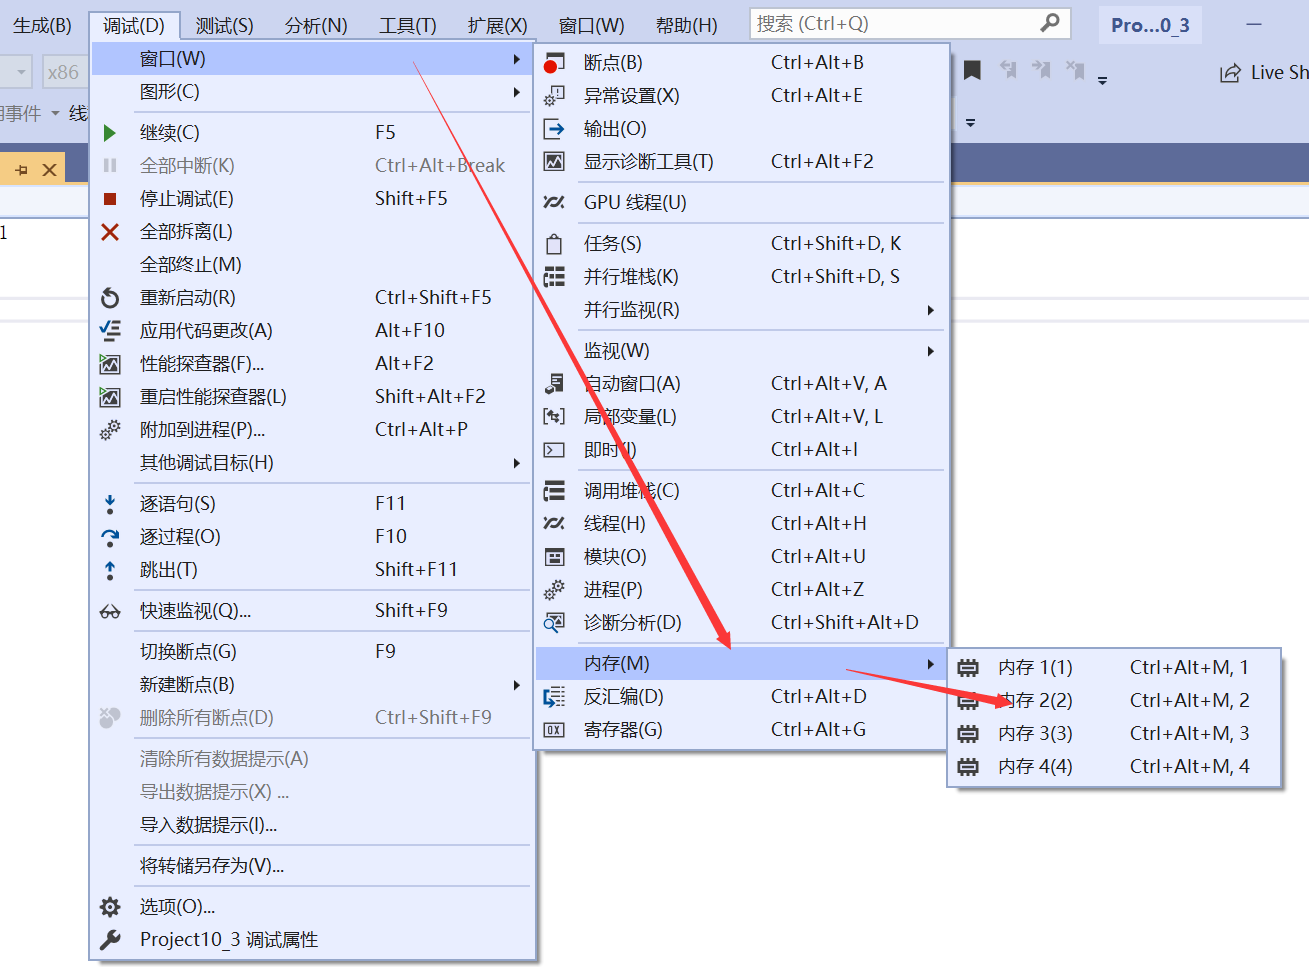Click the red X Detach All (全部拆离) icon
The image size is (1309, 967).
pyautogui.click(x=110, y=232)
